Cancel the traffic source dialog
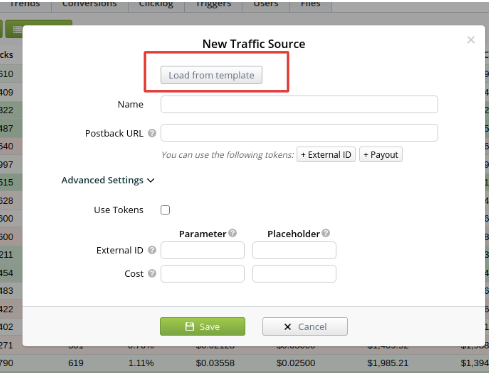Screen dimensions: 489x374 pyautogui.click(x=305, y=326)
